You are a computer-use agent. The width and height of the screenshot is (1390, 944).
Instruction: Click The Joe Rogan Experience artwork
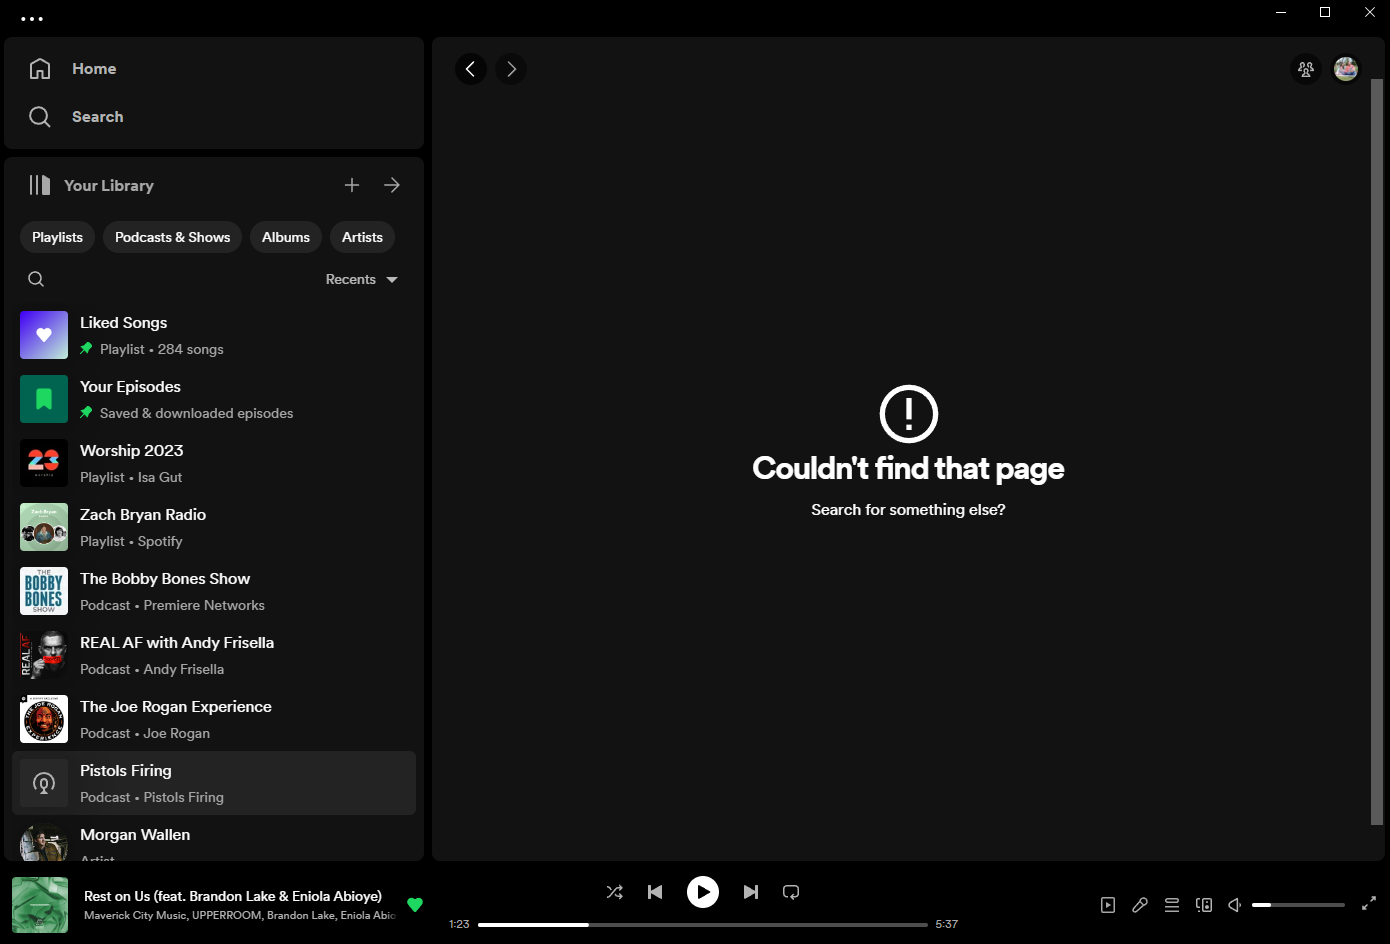click(x=44, y=719)
